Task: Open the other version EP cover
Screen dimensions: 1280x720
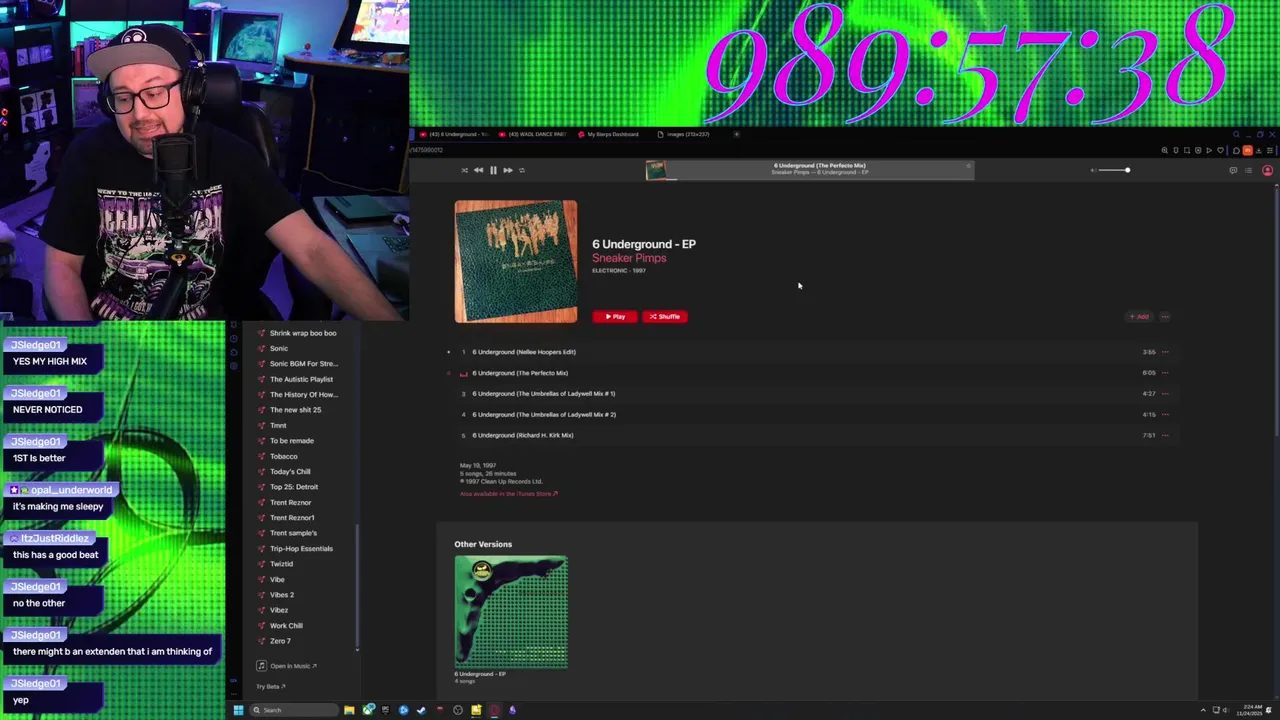Action: [x=511, y=612]
